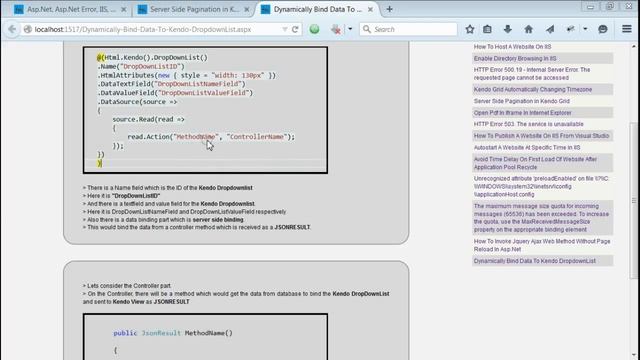Show bookmarks list icon
Viewport: 640px width, 360px height.
click(x=487, y=29)
